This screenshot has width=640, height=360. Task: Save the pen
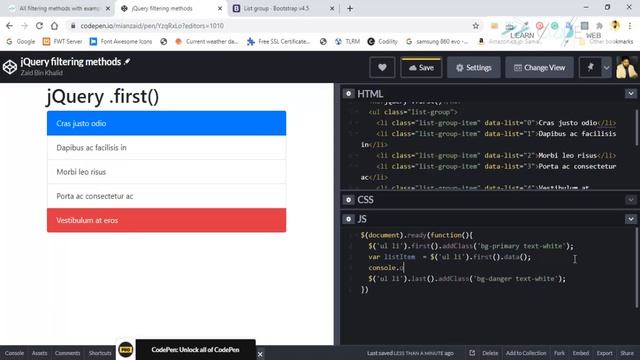click(x=421, y=67)
